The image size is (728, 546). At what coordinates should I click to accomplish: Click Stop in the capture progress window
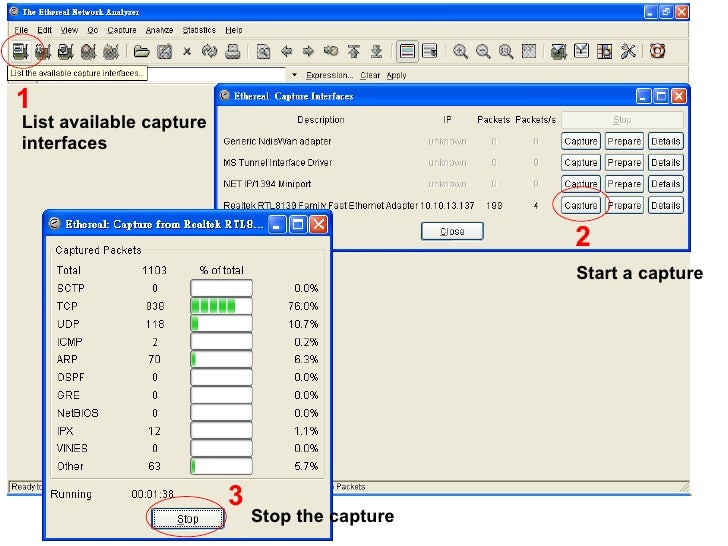(188, 519)
